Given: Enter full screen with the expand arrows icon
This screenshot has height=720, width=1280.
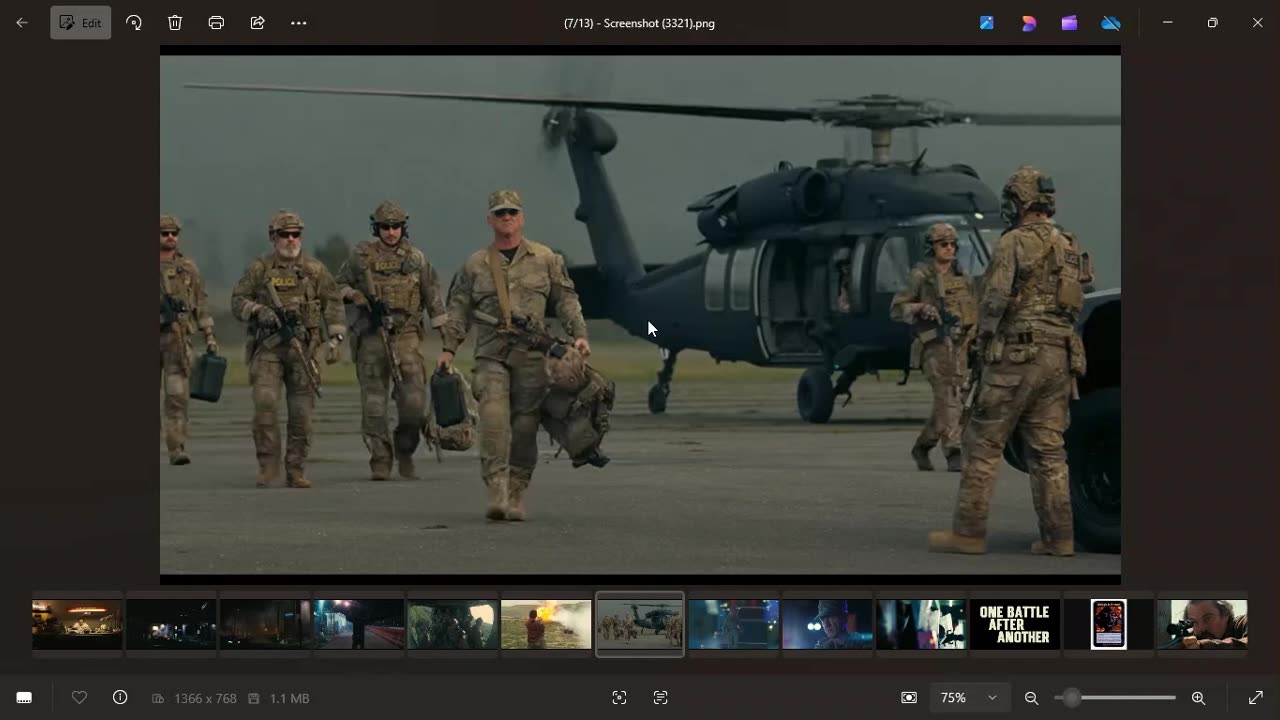Looking at the screenshot, I should 1256,698.
